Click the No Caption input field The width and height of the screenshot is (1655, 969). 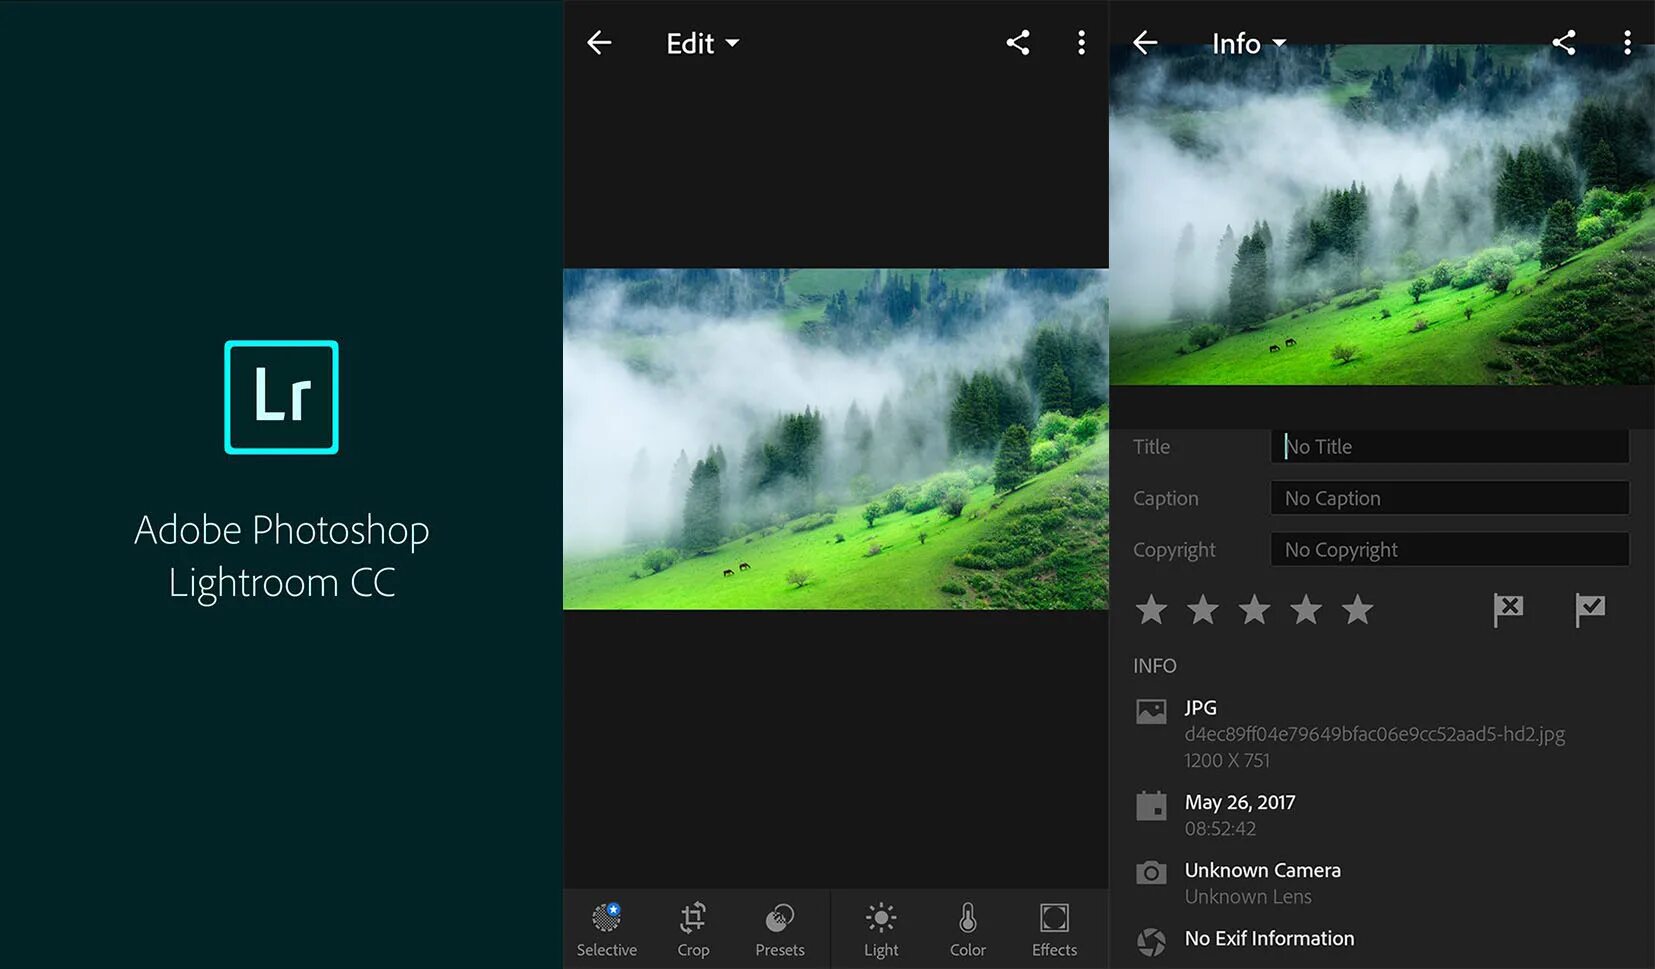coord(1449,497)
